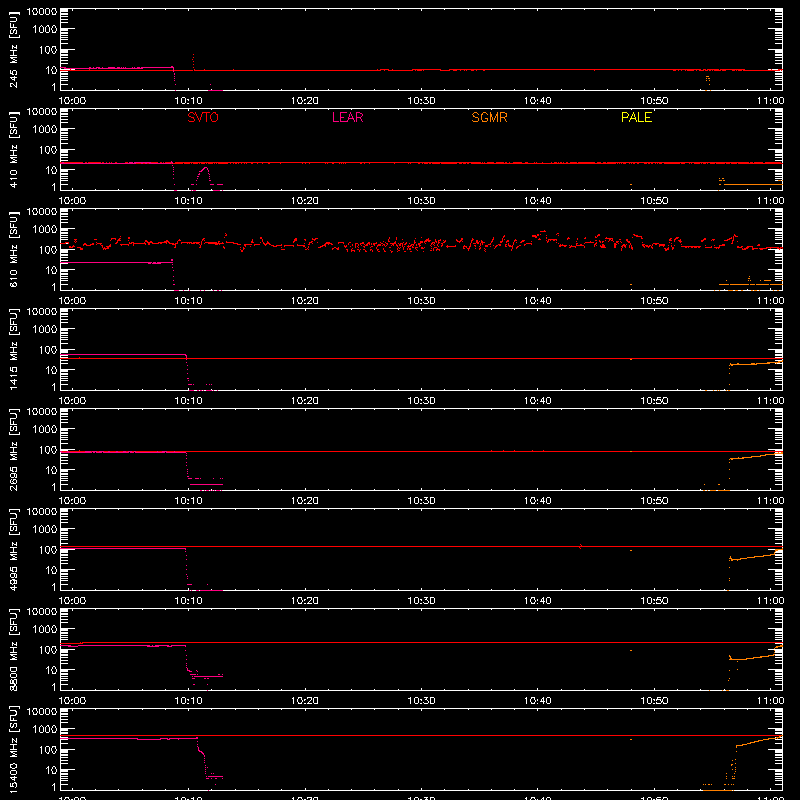This screenshot has width=800, height=800.
Task: Select the 8800 MHz [SFU] axis title
Action: point(14,649)
